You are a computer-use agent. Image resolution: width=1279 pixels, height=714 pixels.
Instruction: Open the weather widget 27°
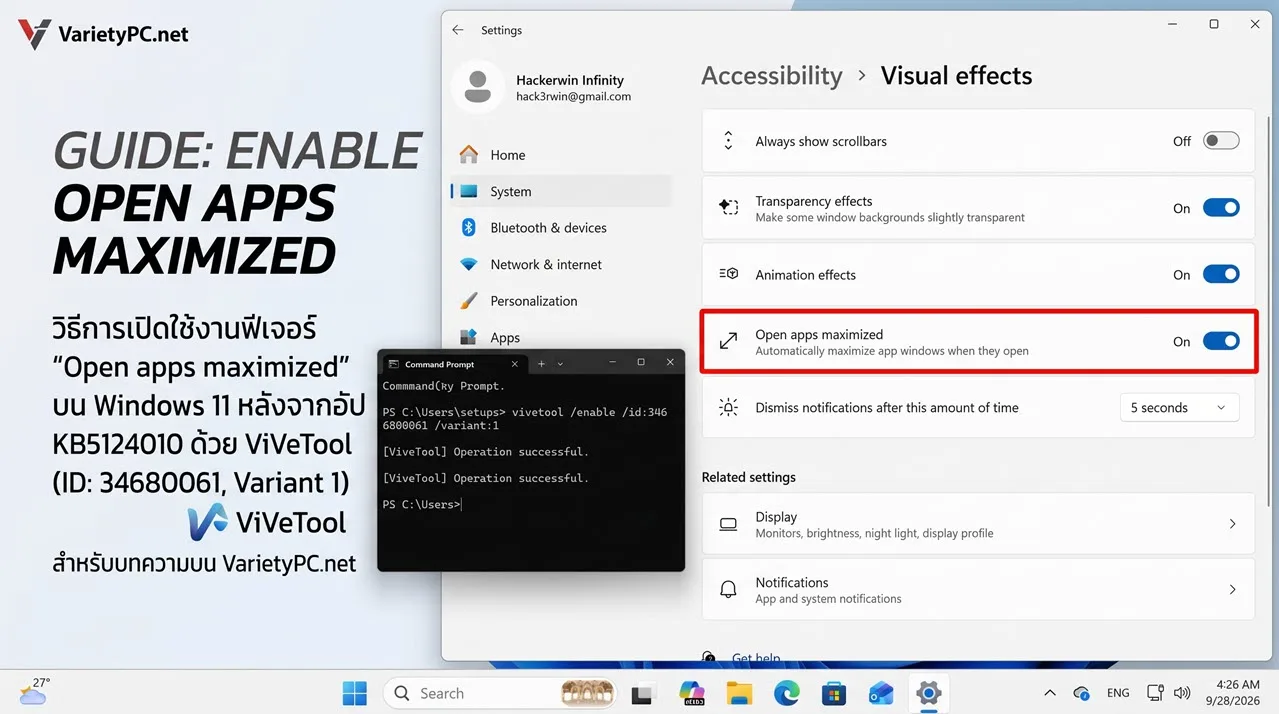34,692
